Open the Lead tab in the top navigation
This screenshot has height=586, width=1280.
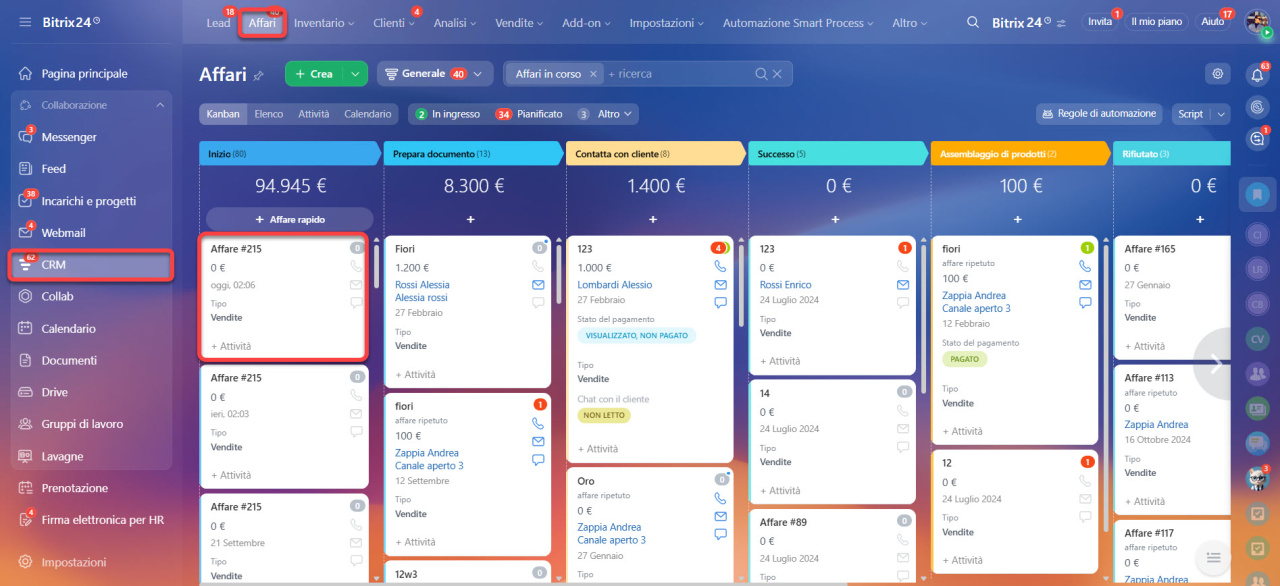[218, 23]
